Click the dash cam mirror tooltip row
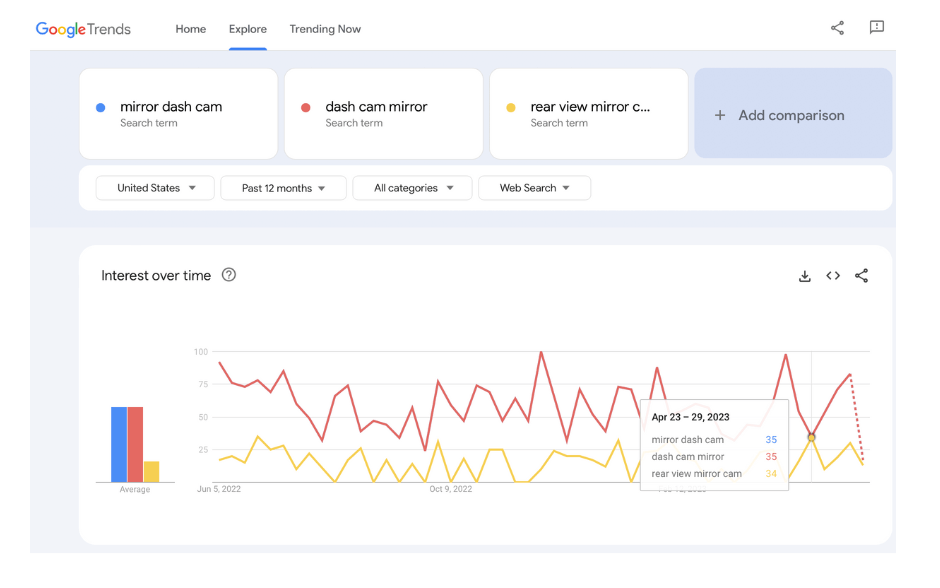This screenshot has height=588, width=940. coord(714,457)
